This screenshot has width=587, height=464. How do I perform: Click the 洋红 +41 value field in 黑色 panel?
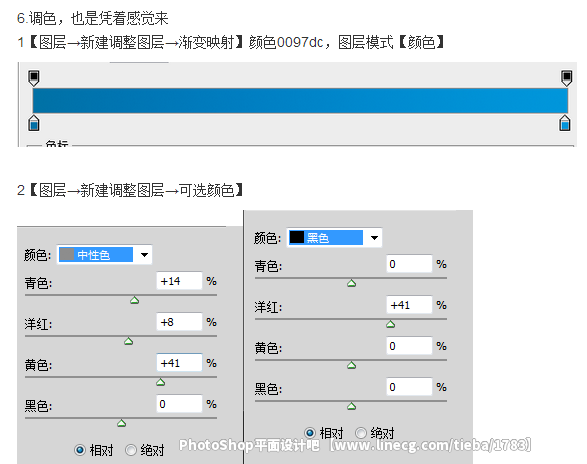pos(409,305)
